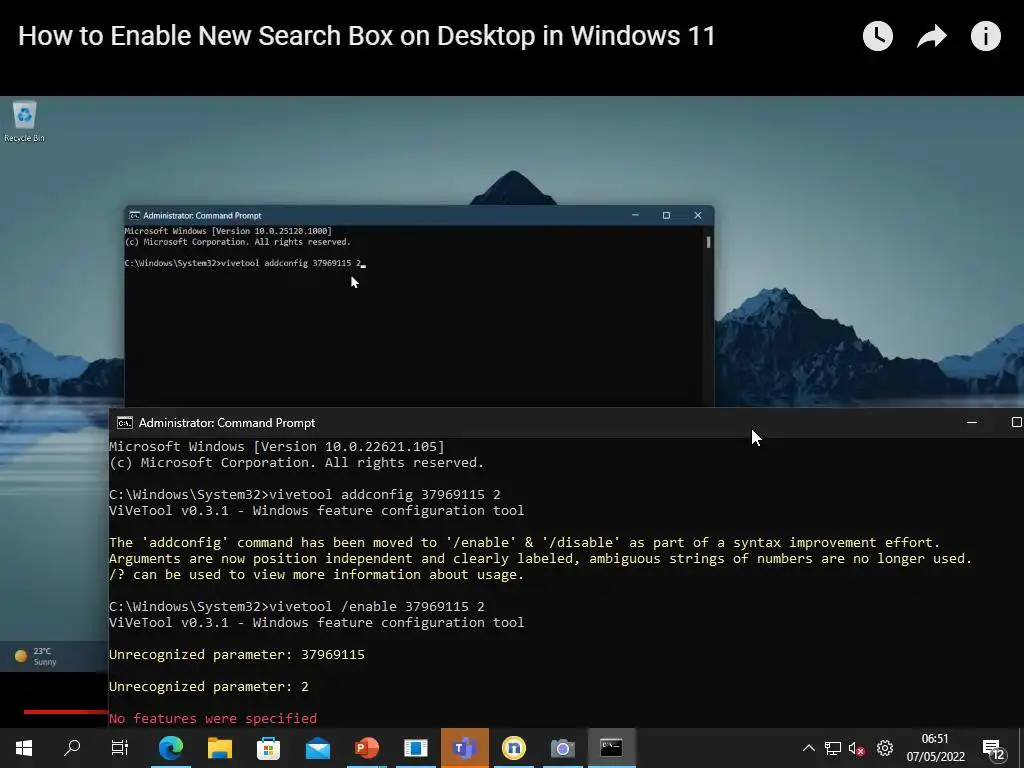This screenshot has width=1024, height=768.
Task: Click red 'No features were specified' text
Action: point(213,718)
